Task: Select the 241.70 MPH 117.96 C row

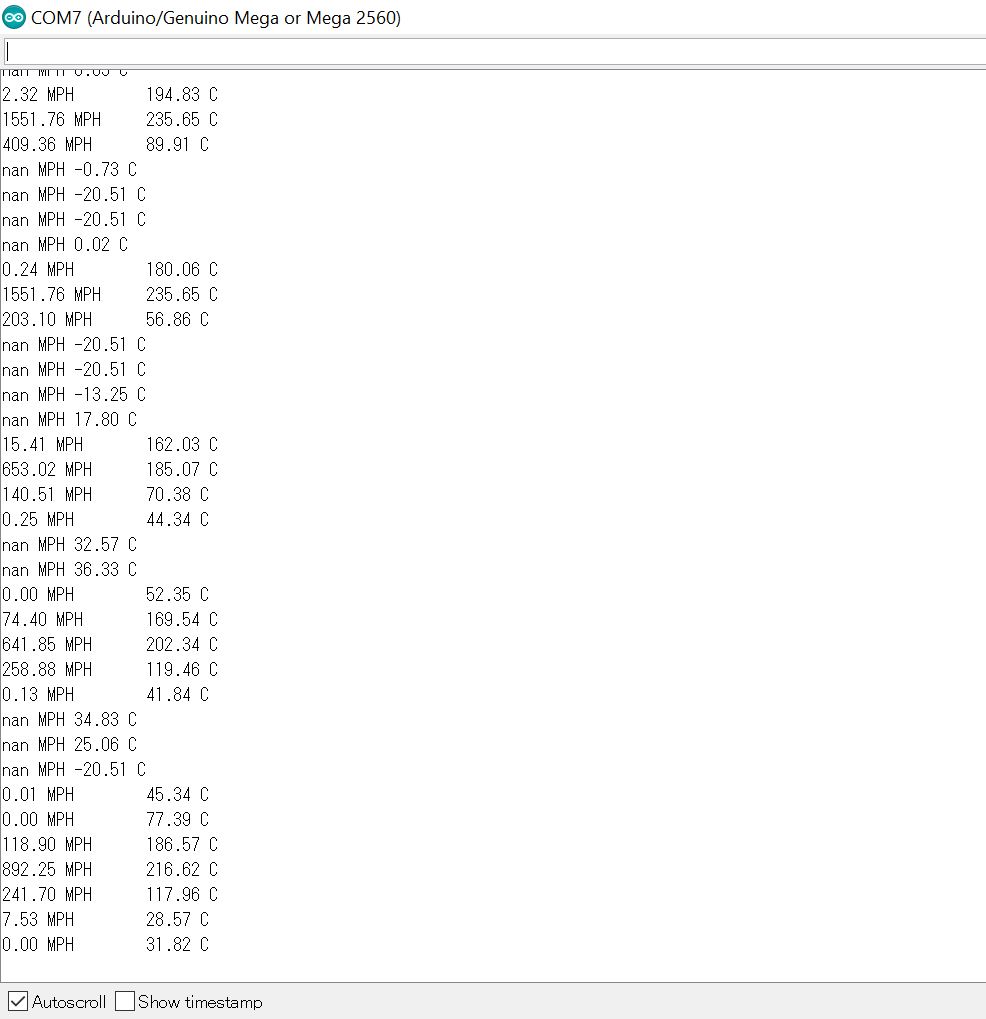Action: (110, 895)
